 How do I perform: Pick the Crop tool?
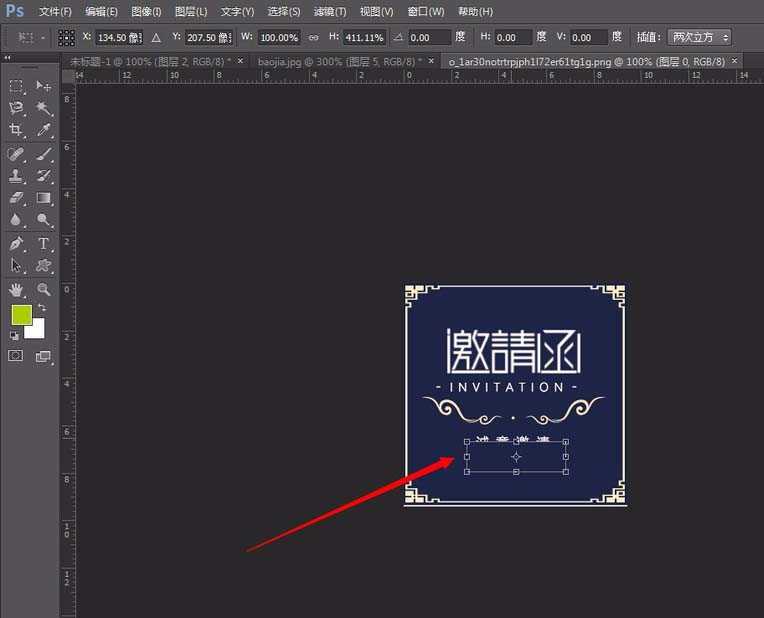(16, 130)
